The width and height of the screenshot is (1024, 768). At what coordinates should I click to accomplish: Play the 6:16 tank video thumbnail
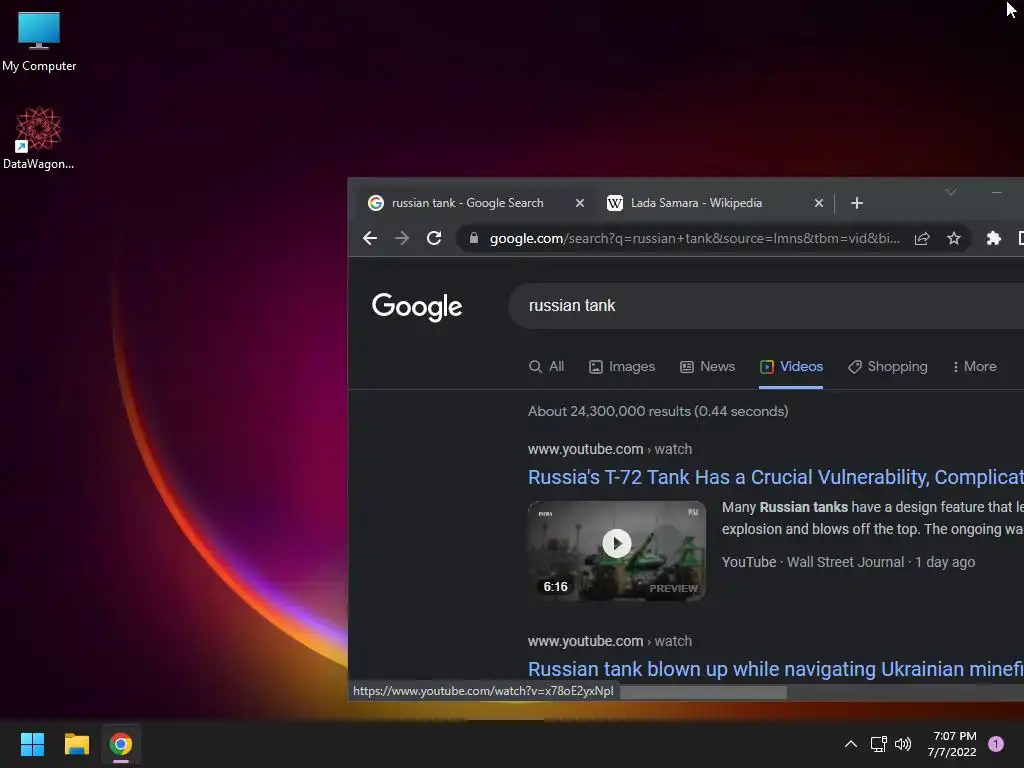616,551
